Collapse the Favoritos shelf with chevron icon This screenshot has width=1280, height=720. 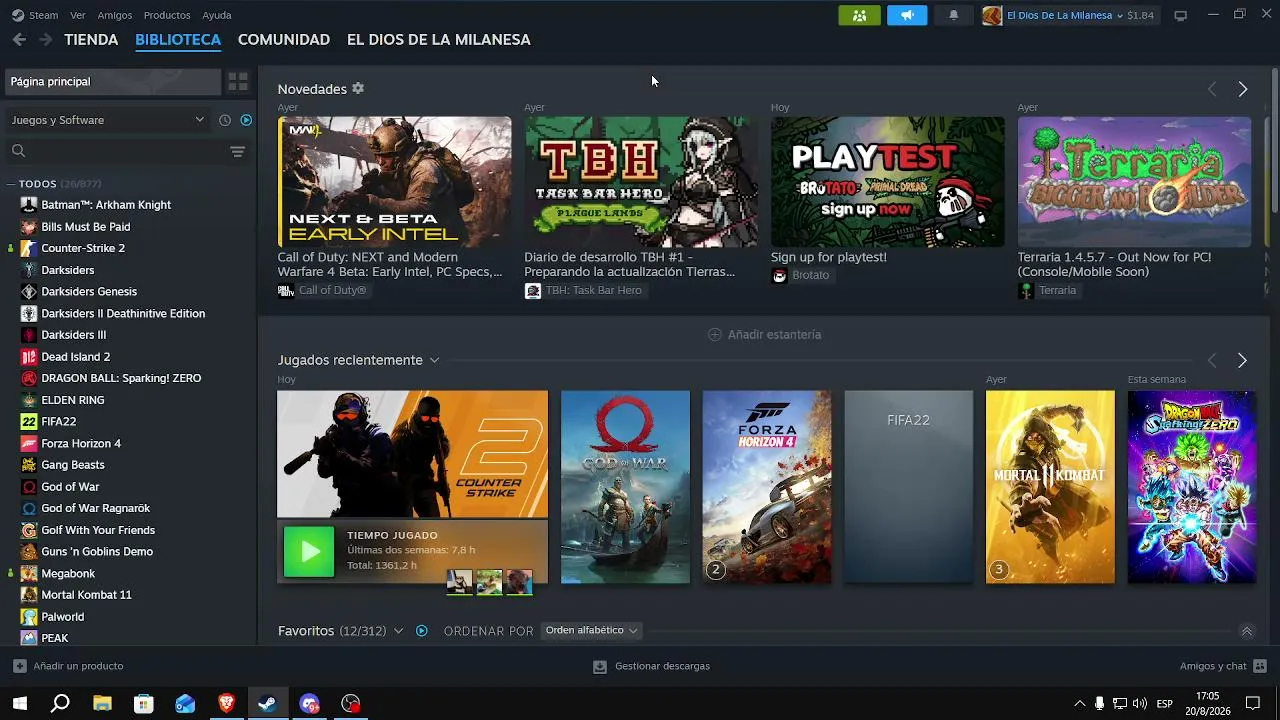pos(1246,631)
